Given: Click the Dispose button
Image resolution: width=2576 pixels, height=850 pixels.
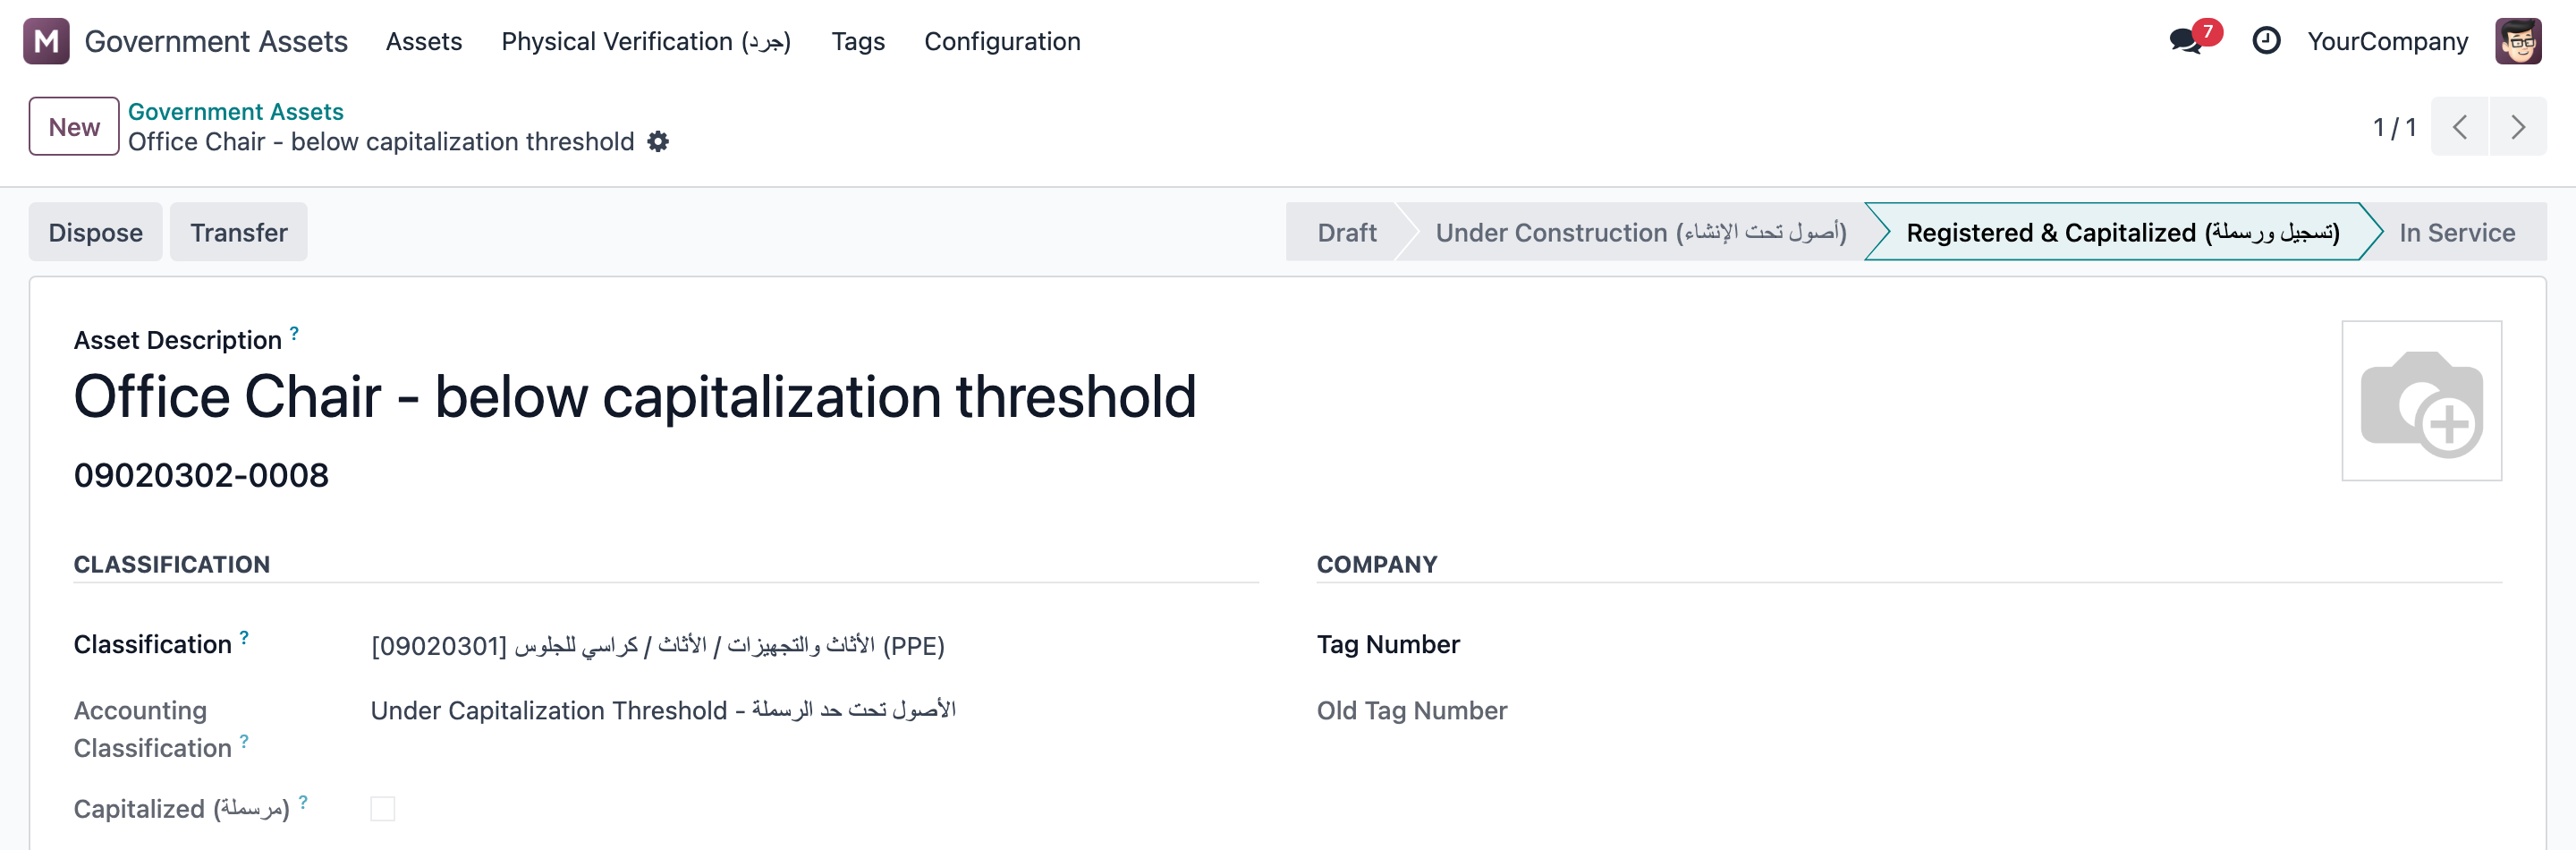Looking at the screenshot, I should click(96, 232).
